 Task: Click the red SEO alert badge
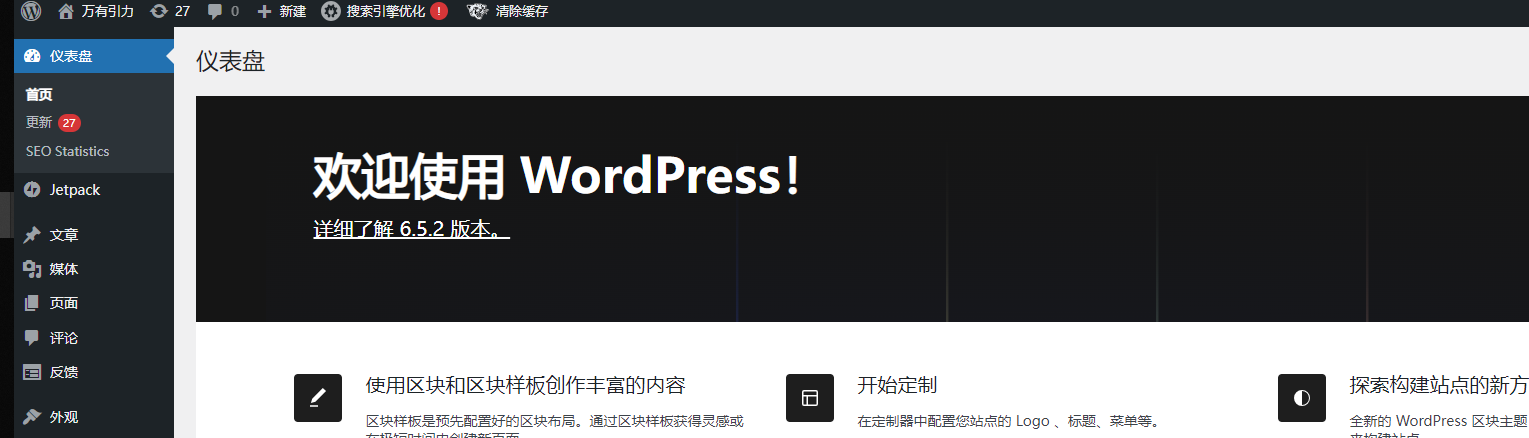pyautogui.click(x=439, y=12)
